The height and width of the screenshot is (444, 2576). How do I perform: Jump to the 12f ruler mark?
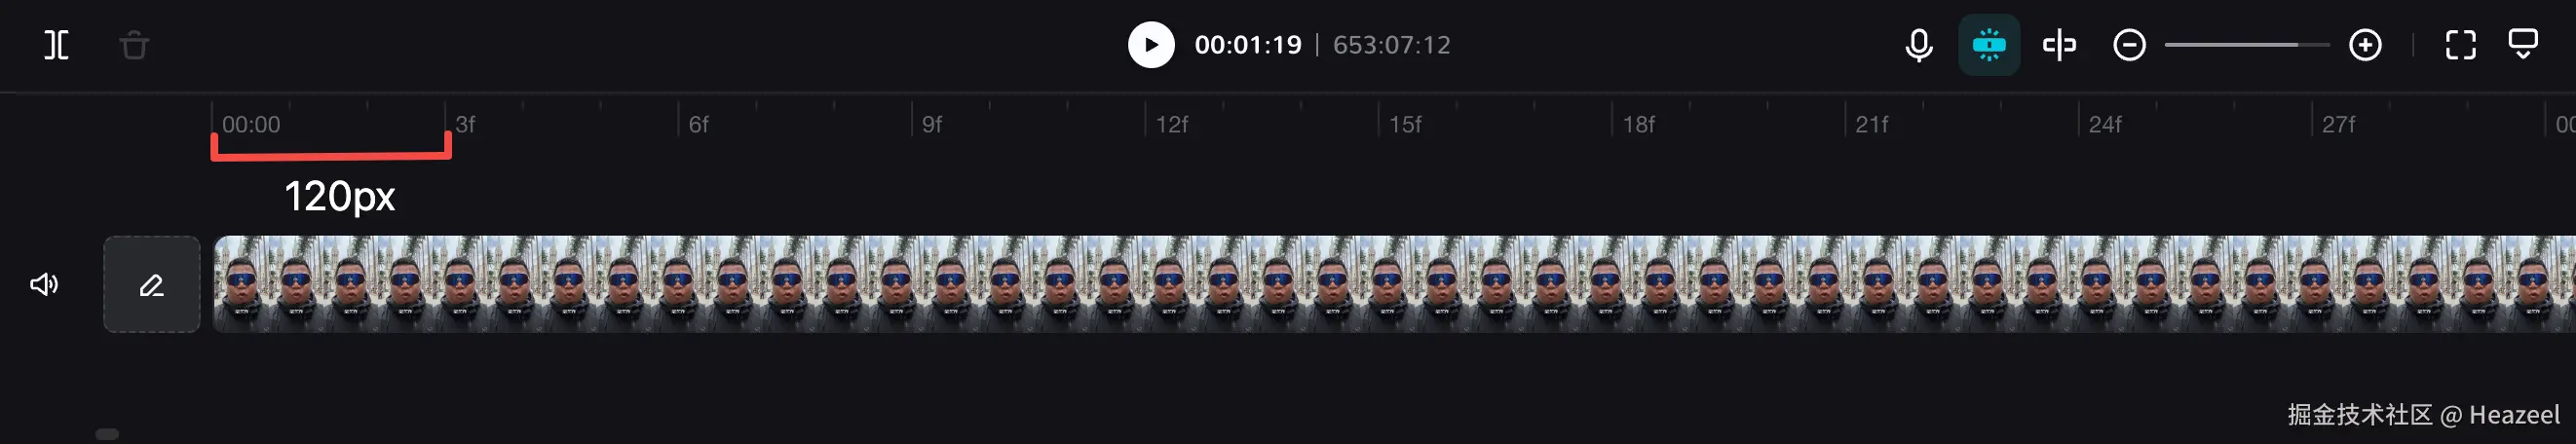pyautogui.click(x=1171, y=124)
